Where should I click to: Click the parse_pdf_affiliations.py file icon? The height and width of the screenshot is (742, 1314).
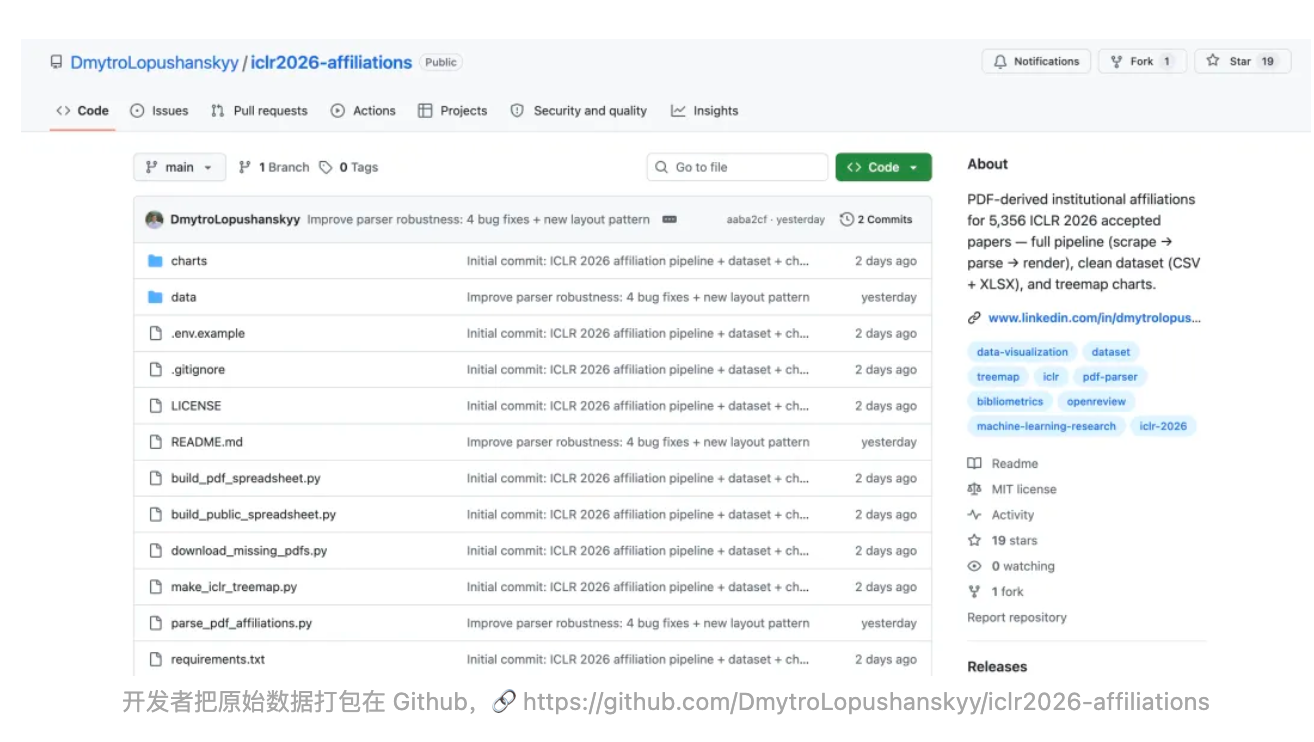[x=155, y=623]
